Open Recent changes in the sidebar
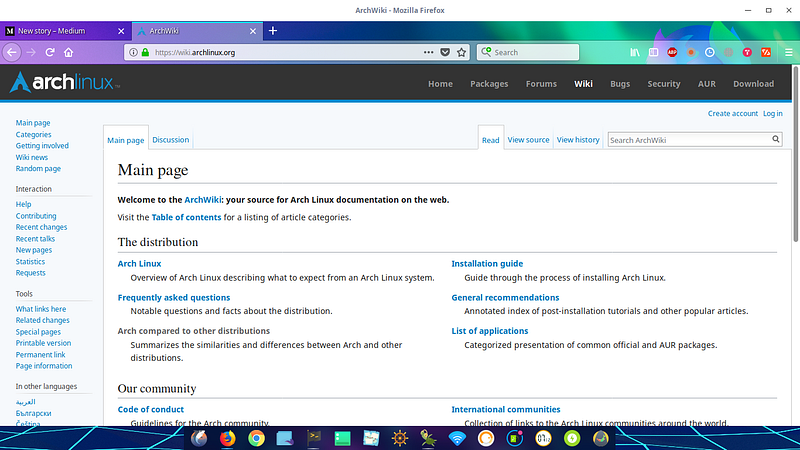 41,227
